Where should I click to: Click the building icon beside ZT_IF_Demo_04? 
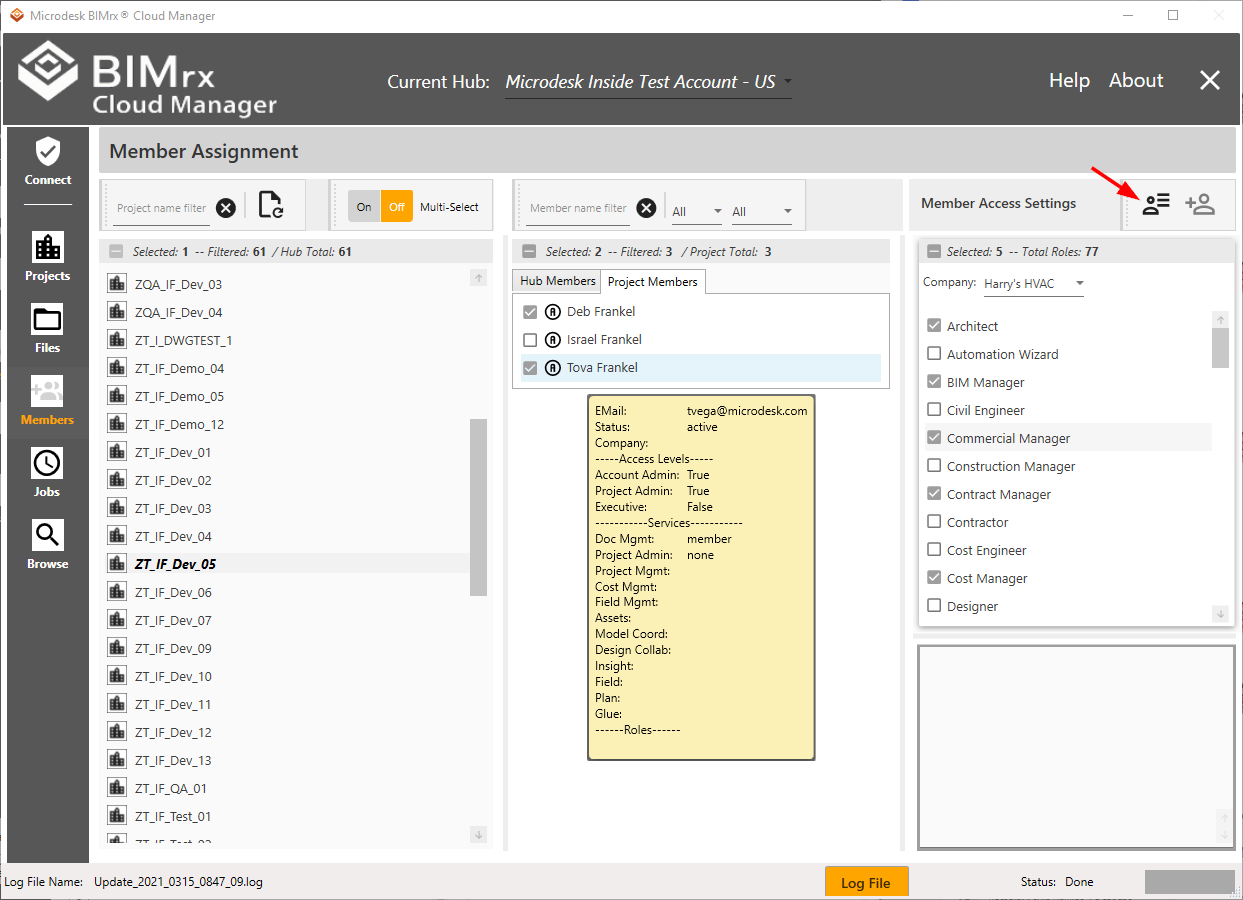(x=117, y=368)
